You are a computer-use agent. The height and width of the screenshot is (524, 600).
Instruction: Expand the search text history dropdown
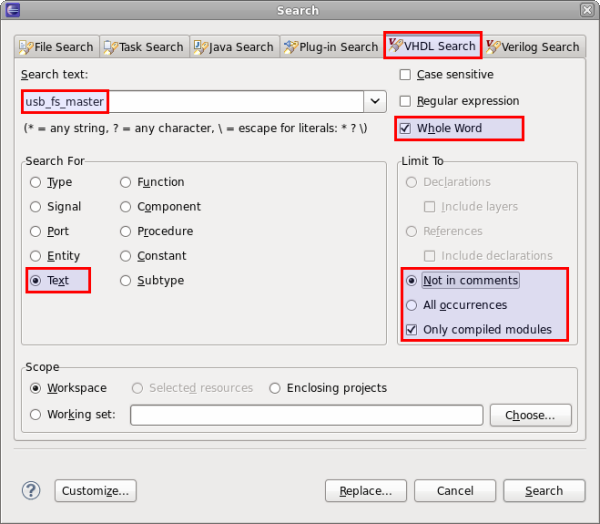click(x=375, y=101)
